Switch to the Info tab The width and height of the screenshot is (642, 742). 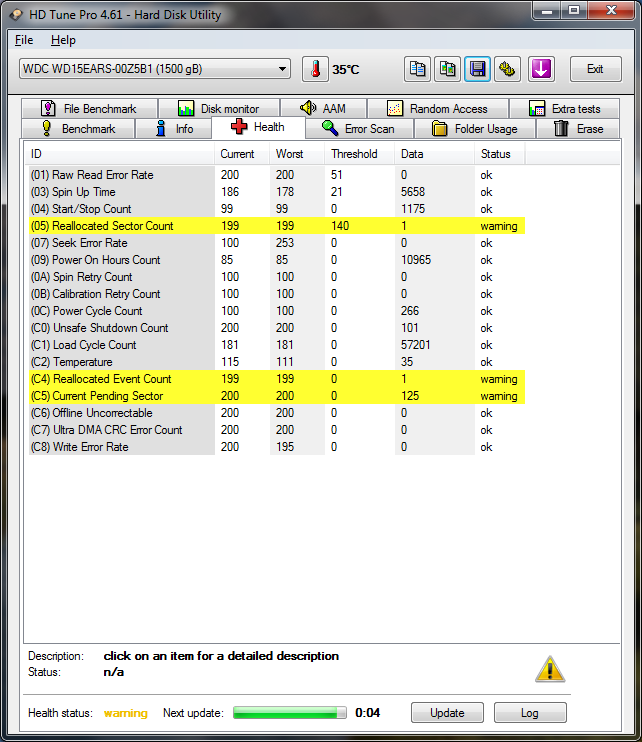[x=174, y=129]
